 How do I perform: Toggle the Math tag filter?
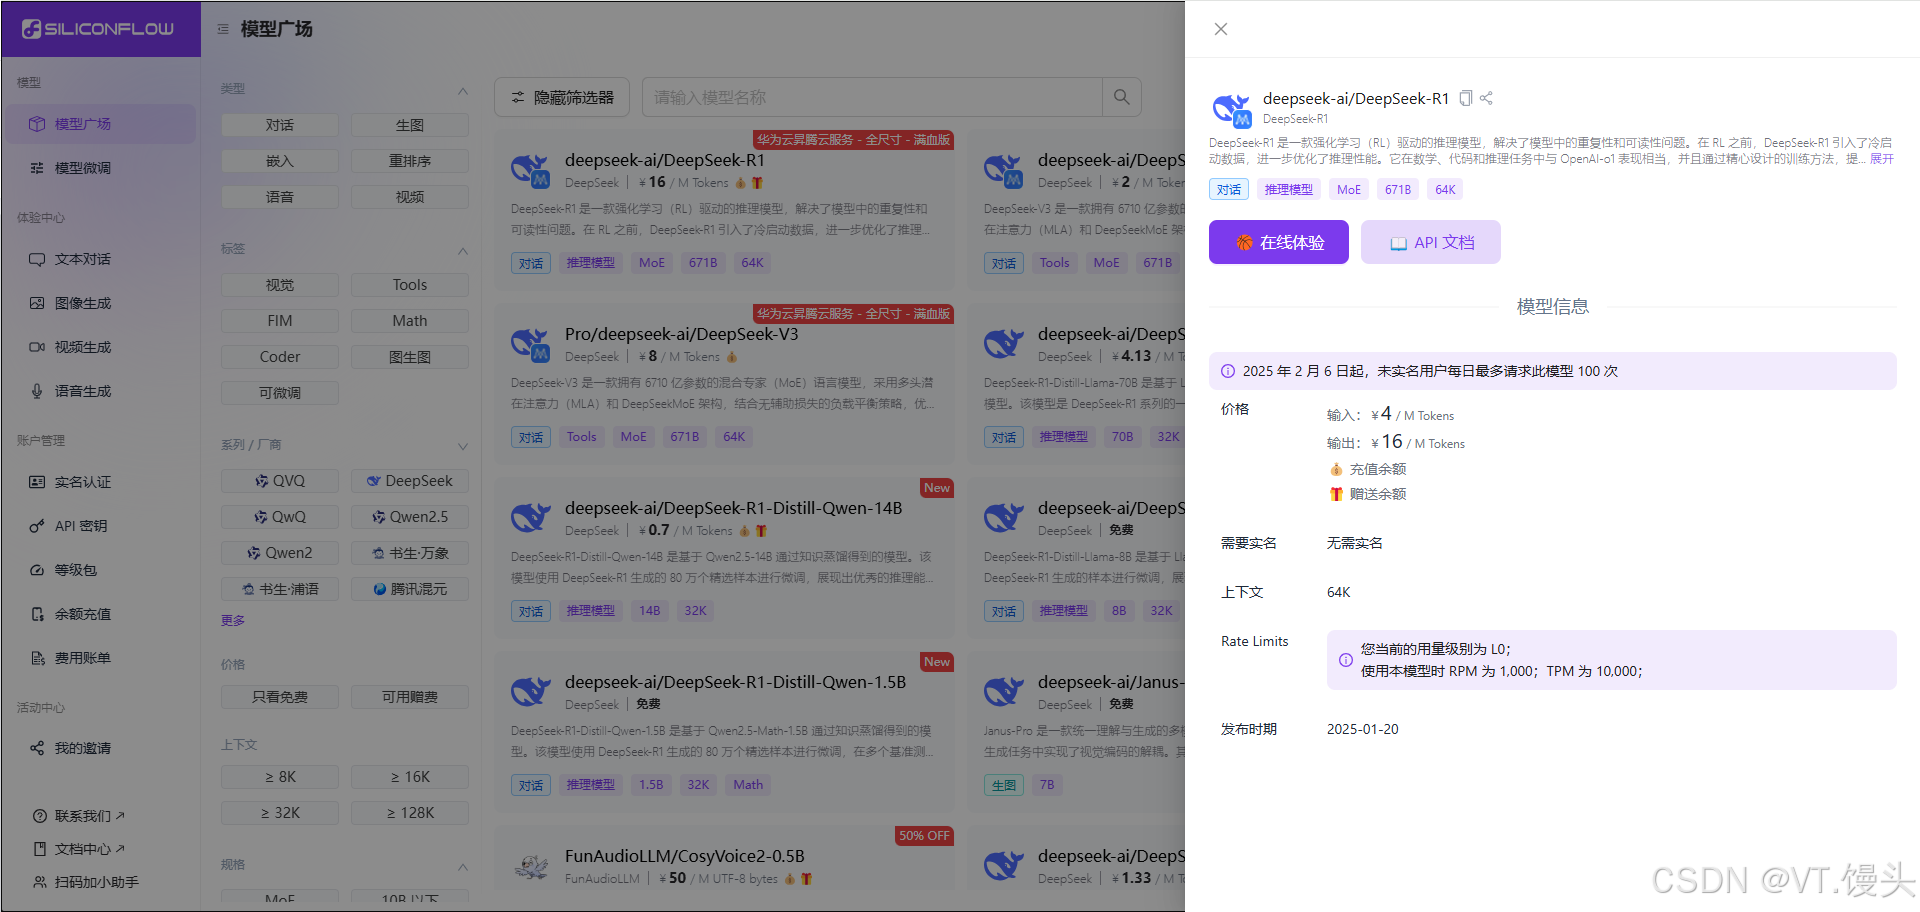[x=410, y=321]
